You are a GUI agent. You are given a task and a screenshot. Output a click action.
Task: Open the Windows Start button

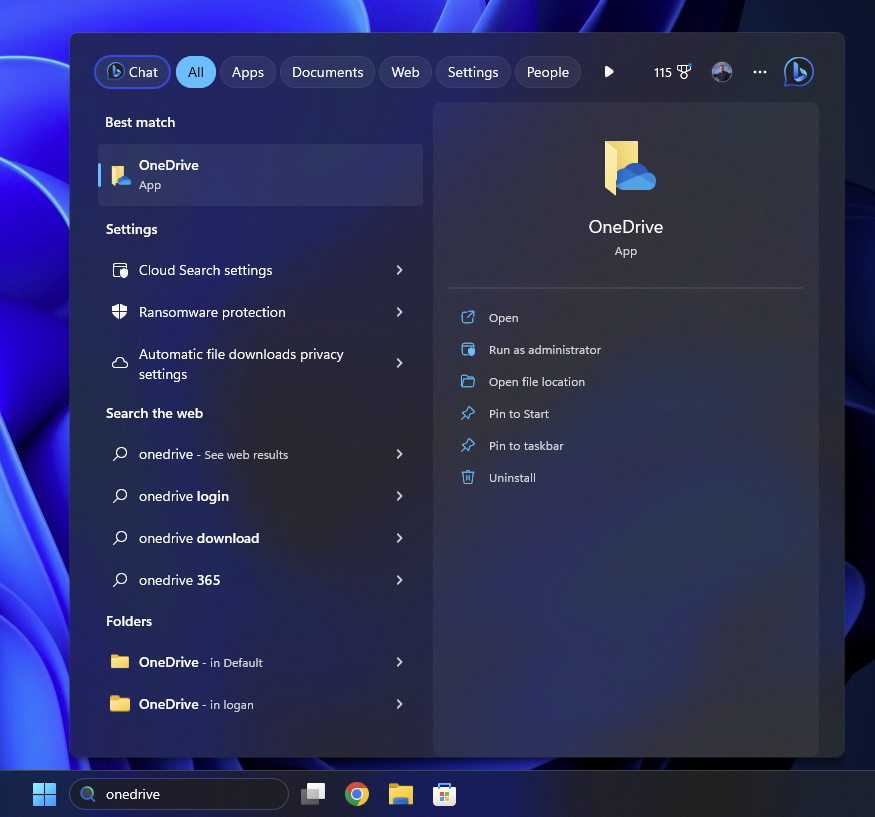pos(44,794)
